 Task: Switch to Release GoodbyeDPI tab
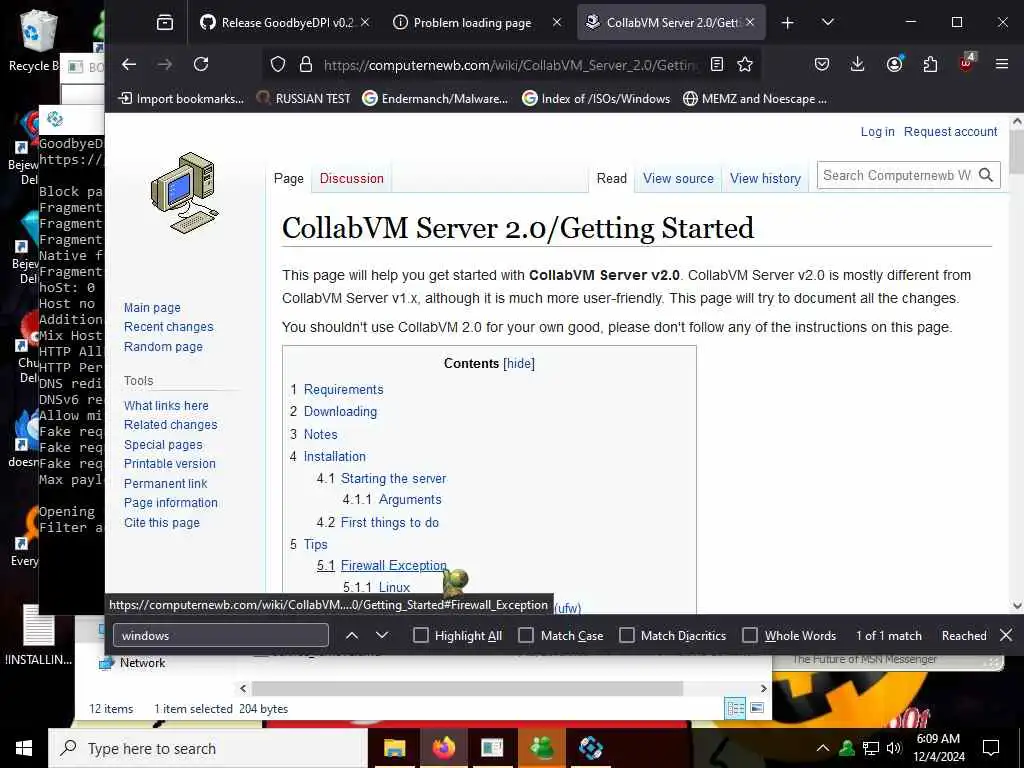(285, 23)
